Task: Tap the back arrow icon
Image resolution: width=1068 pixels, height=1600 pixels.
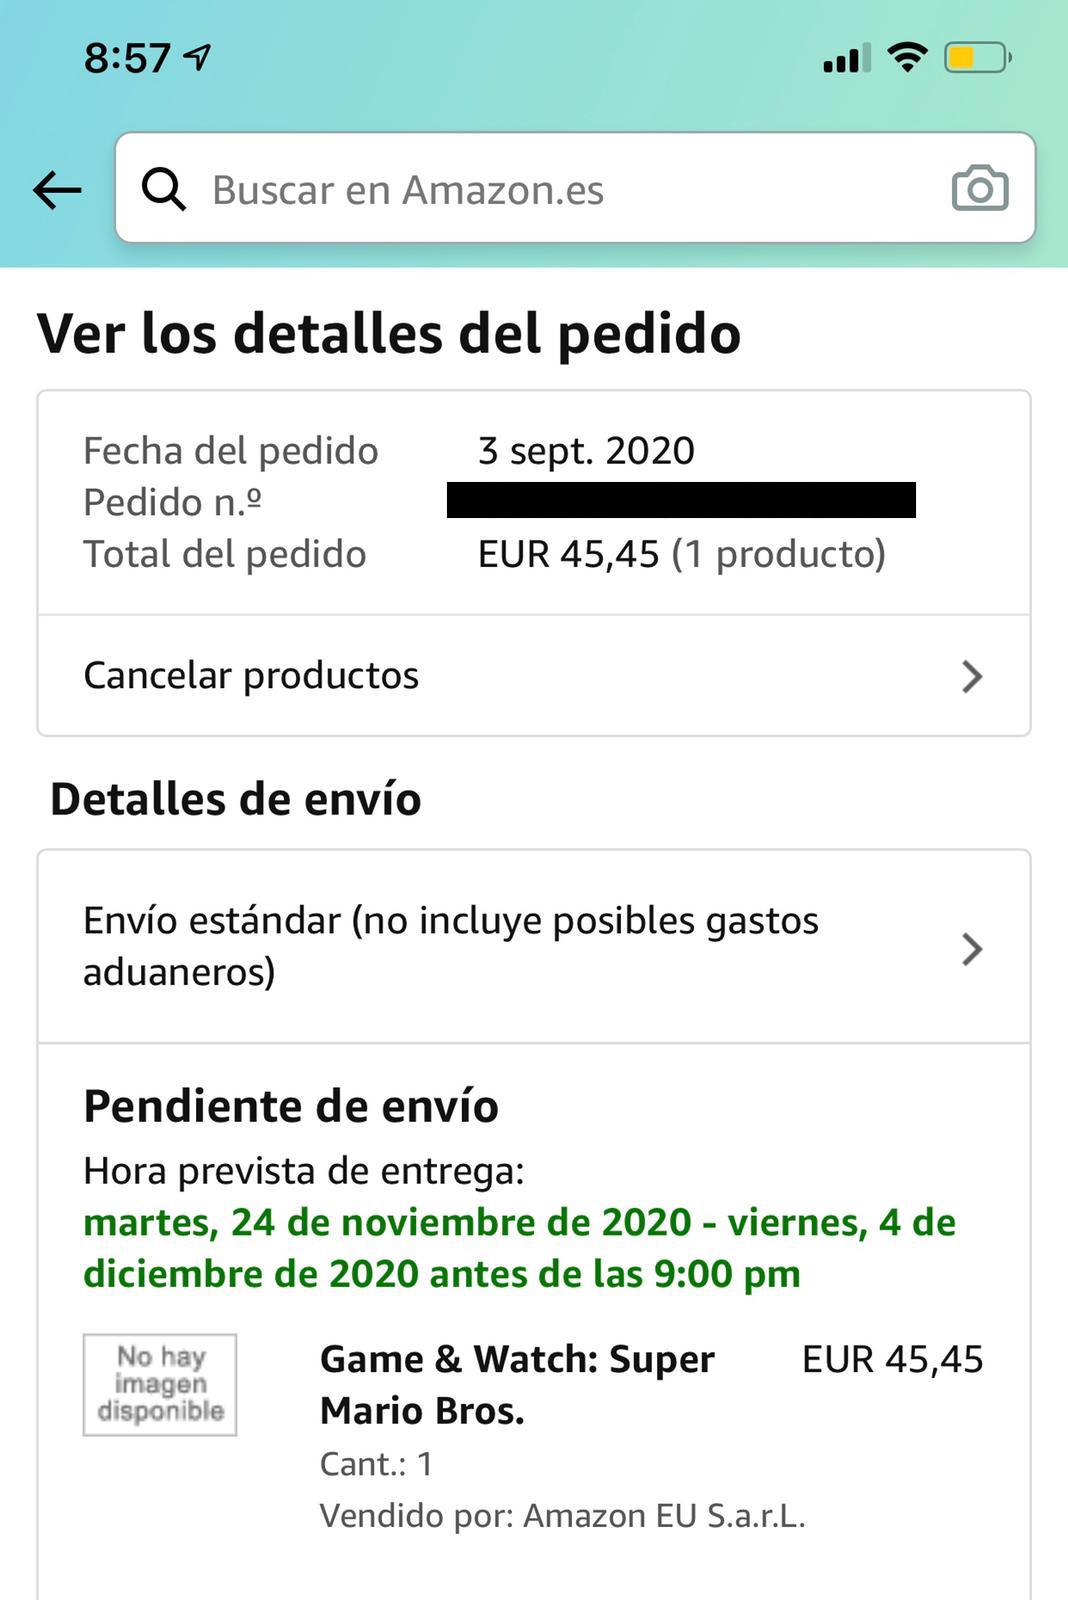Action: coord(57,190)
